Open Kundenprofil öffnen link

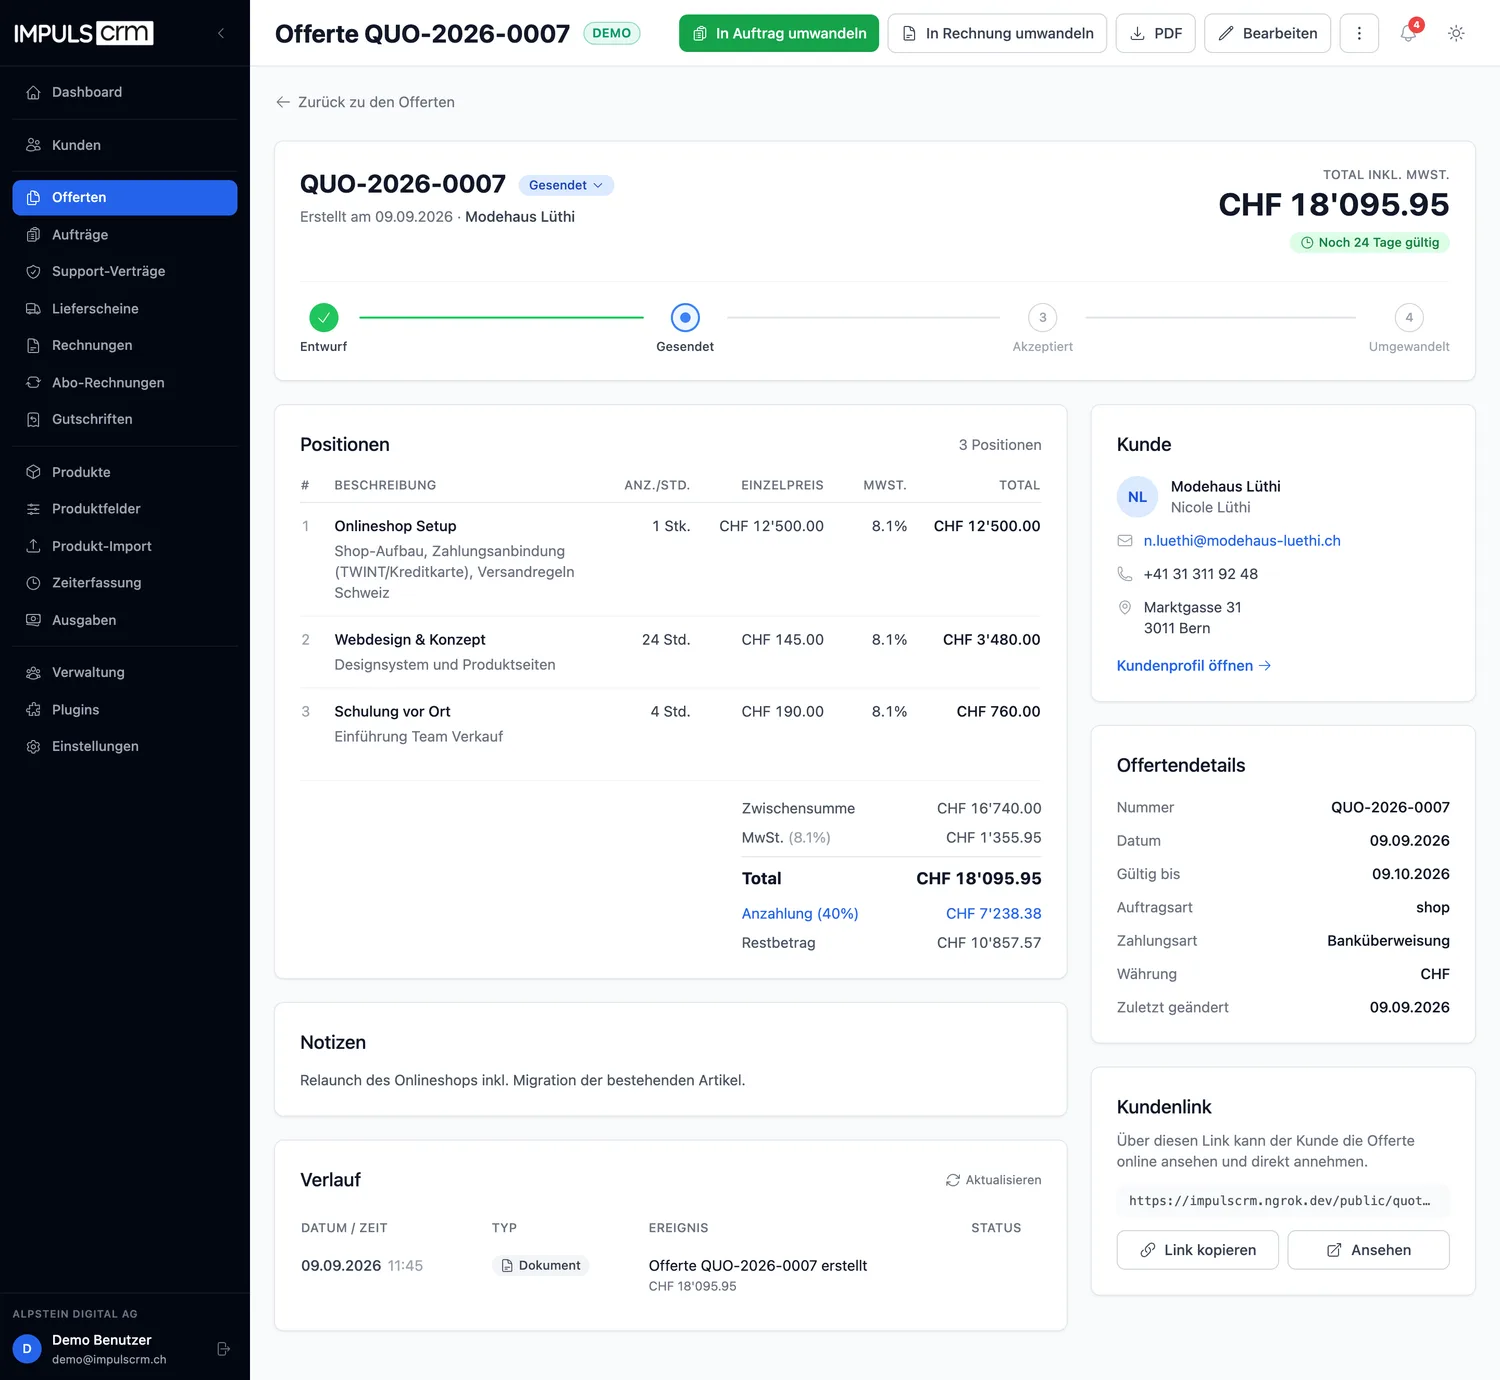tap(1194, 666)
